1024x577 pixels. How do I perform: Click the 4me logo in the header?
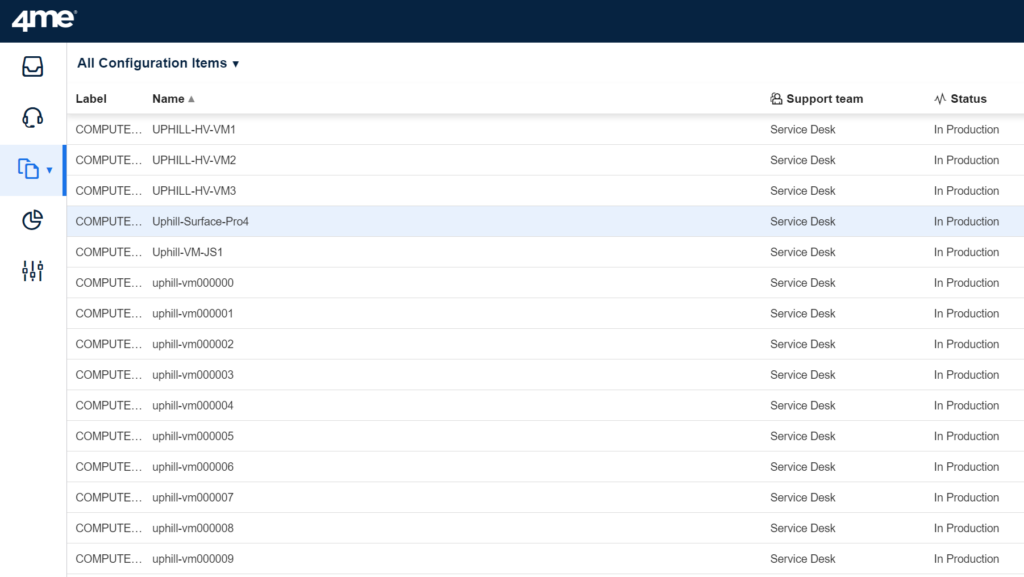[42, 18]
